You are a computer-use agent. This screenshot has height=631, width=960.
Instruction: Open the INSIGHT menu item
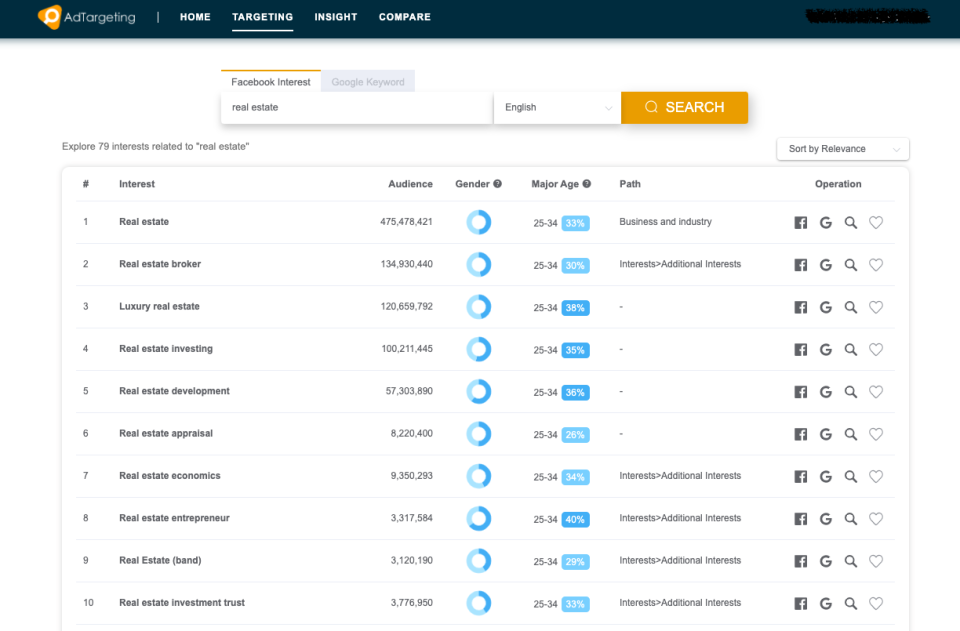coord(336,17)
